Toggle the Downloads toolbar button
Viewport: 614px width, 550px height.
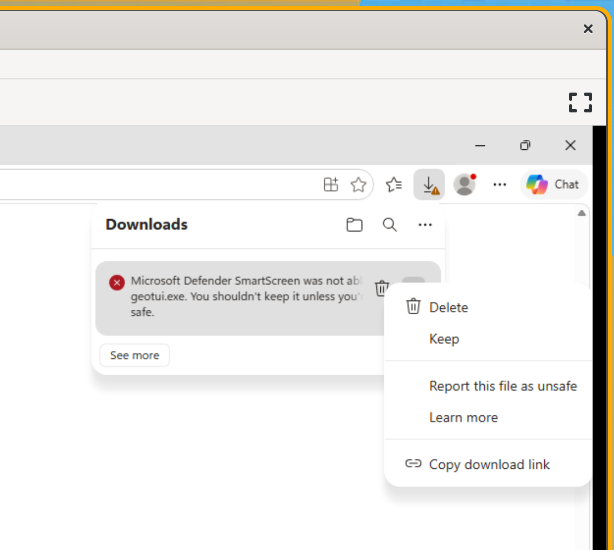(x=429, y=185)
